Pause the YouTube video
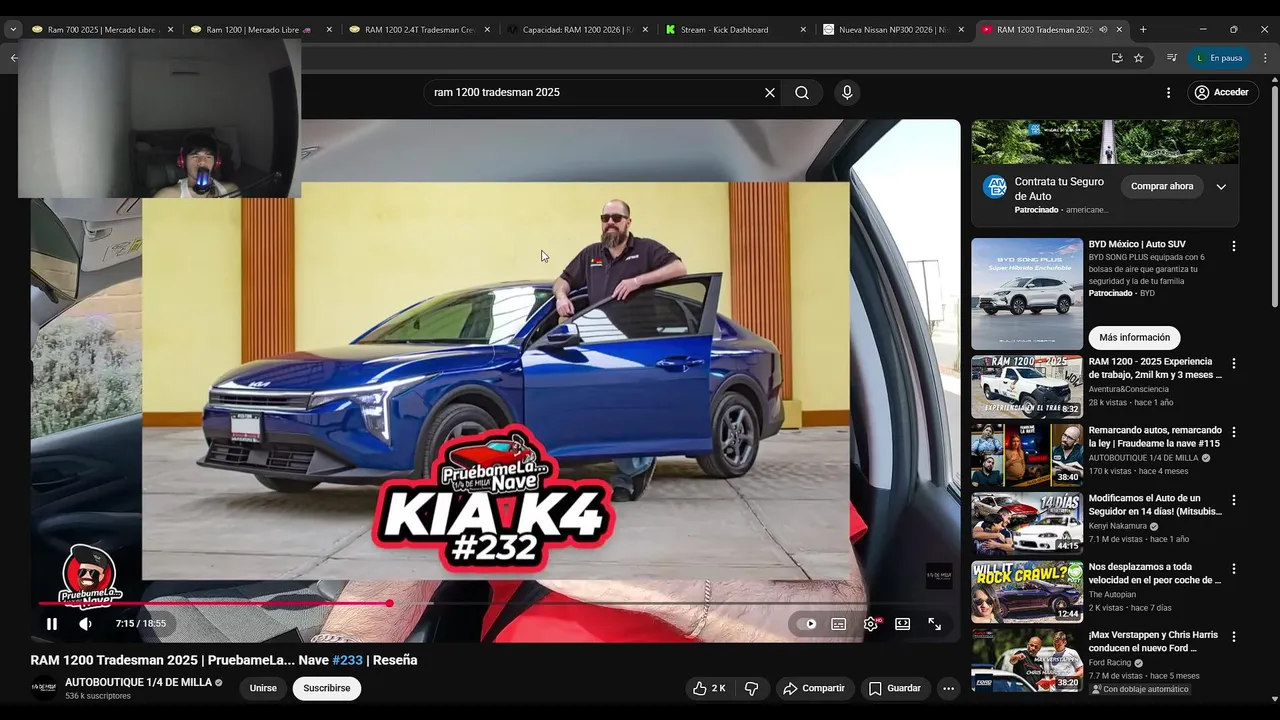The height and width of the screenshot is (720, 1280). pyautogui.click(x=52, y=624)
